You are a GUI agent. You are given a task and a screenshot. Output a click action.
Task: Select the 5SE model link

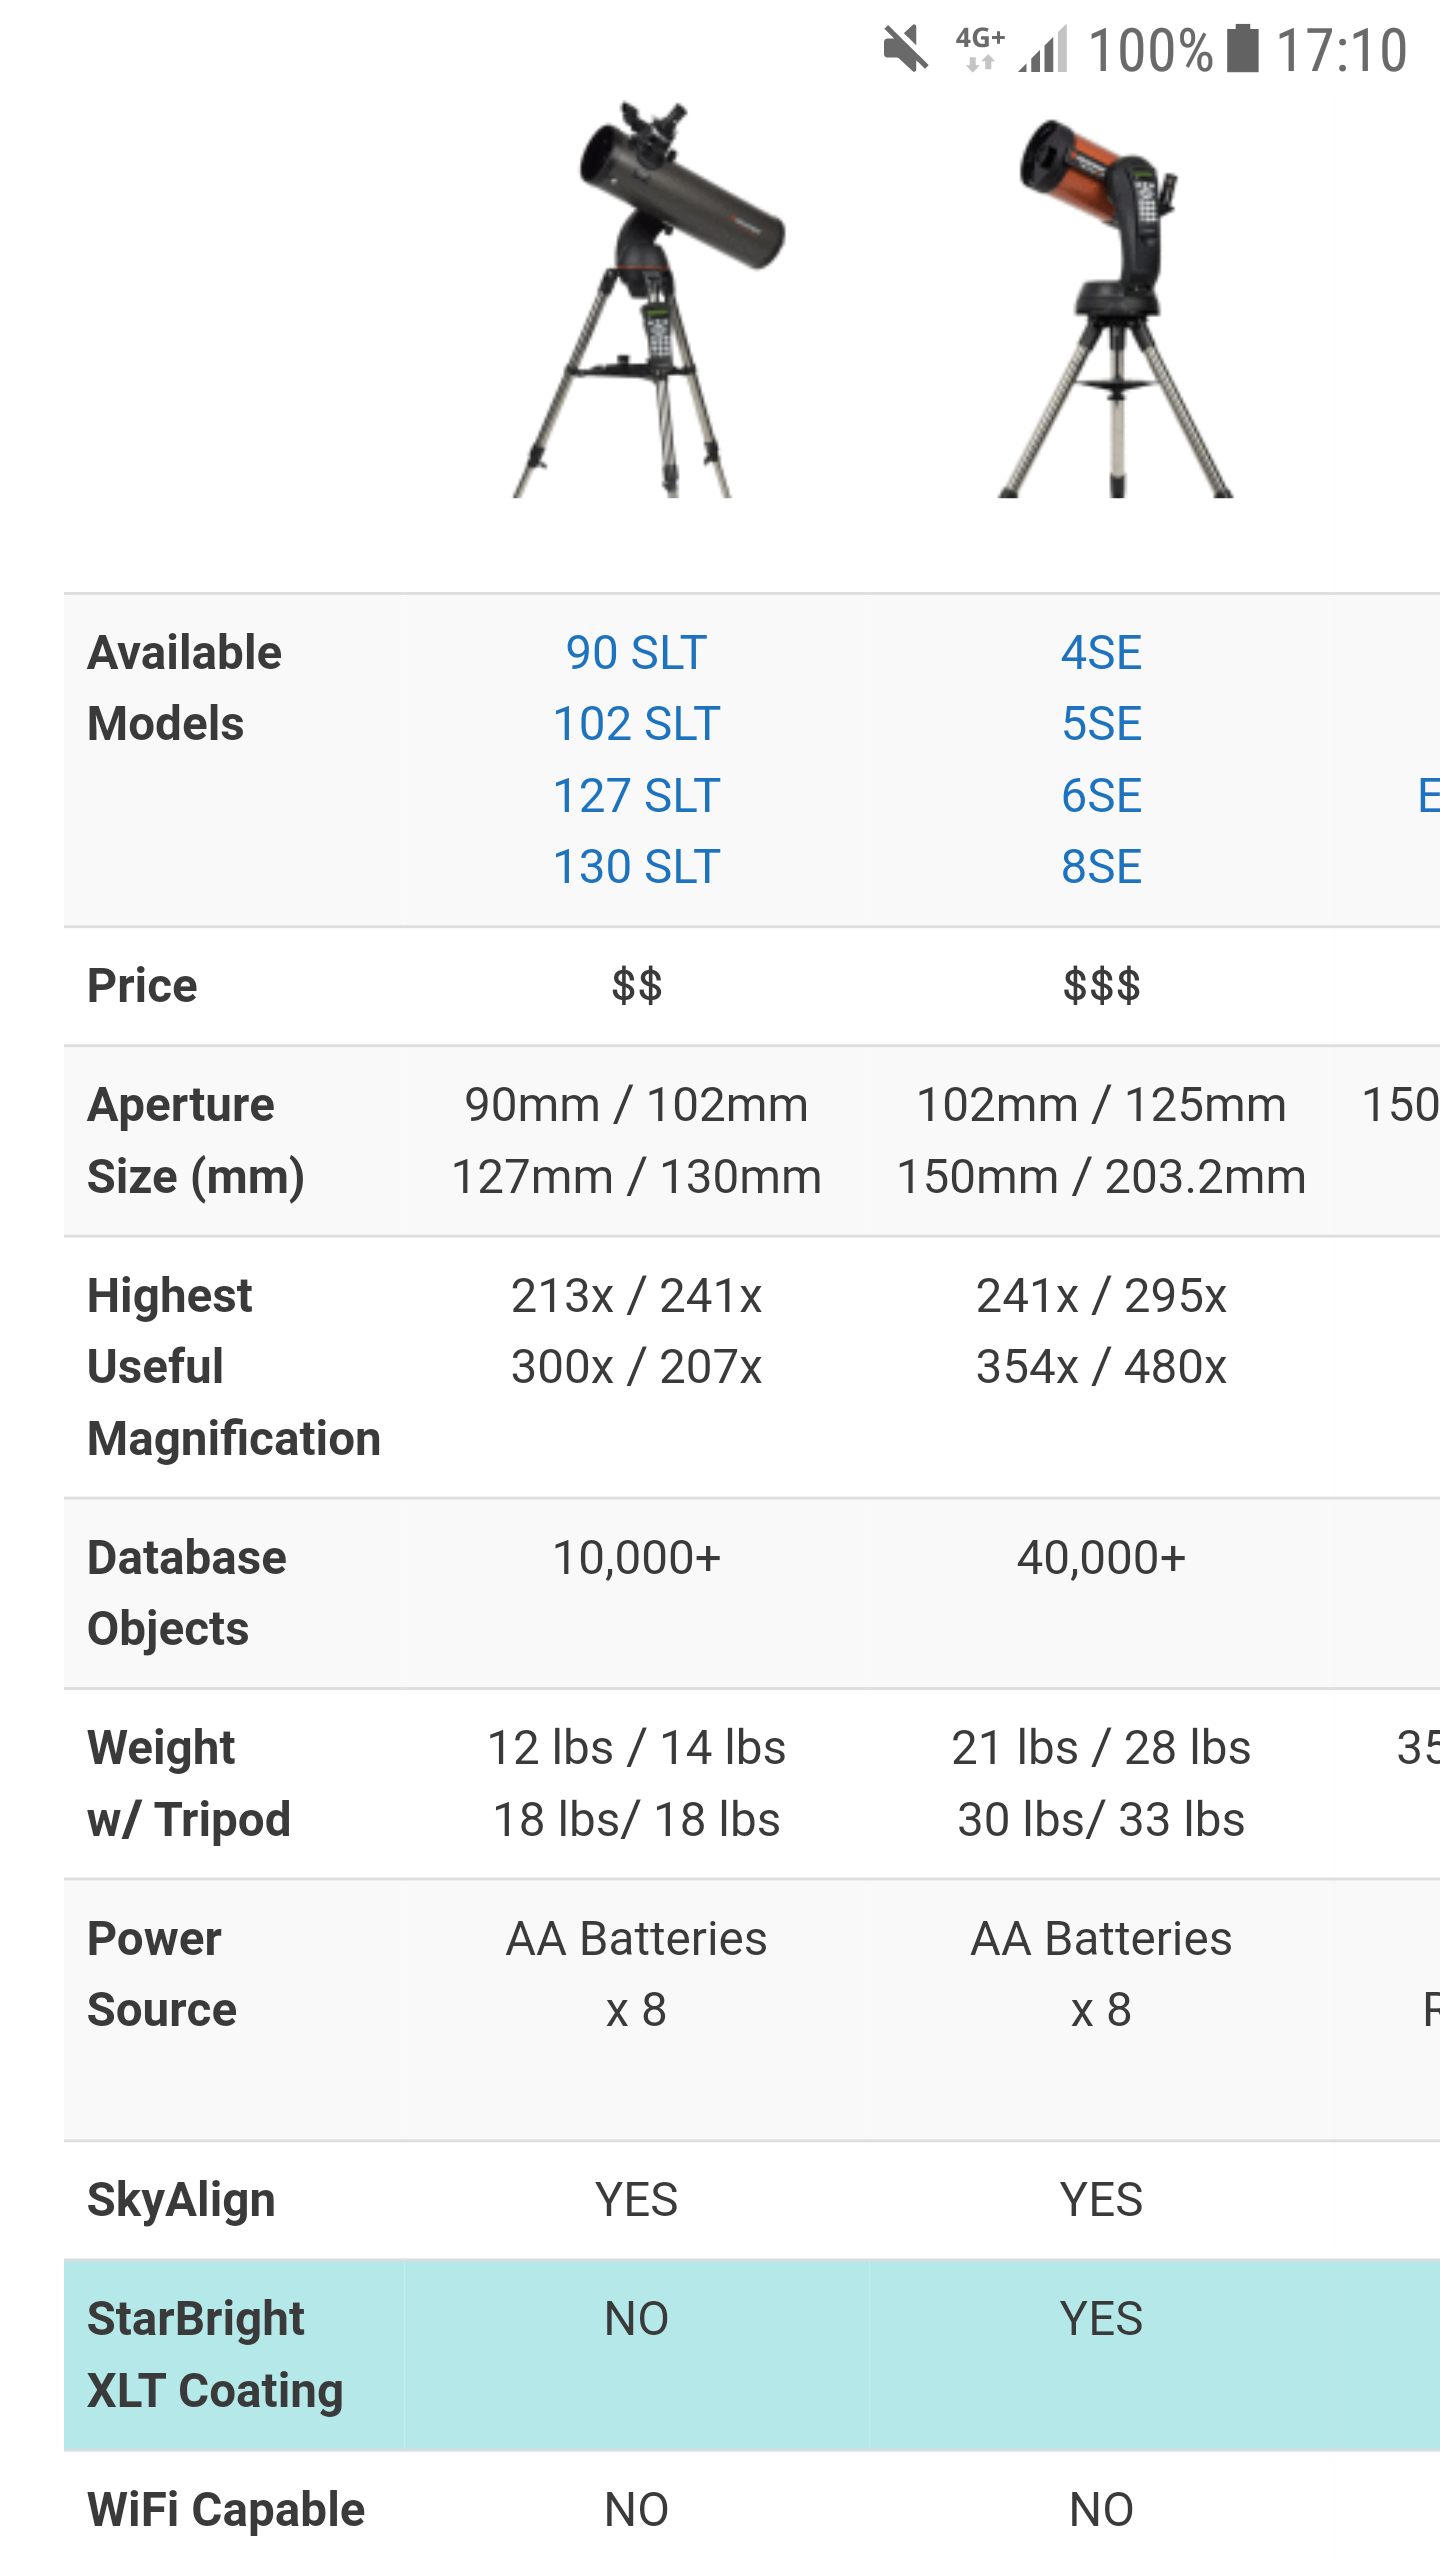1101,724
